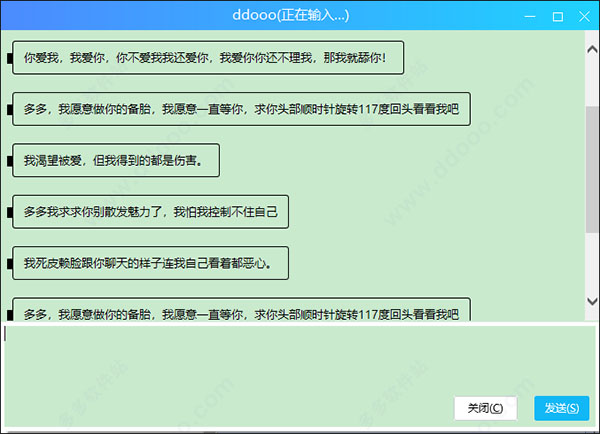Select message "我渴望被爱，但我得到的都是伤害。"
Screen dimensions: 600x434
[116, 160]
